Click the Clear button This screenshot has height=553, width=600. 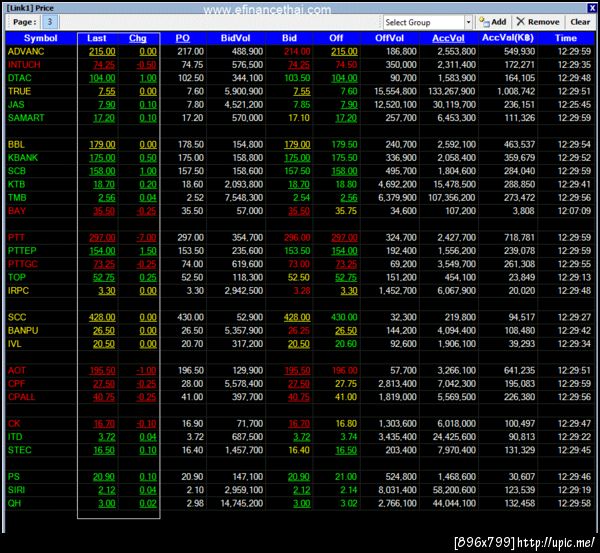point(580,22)
